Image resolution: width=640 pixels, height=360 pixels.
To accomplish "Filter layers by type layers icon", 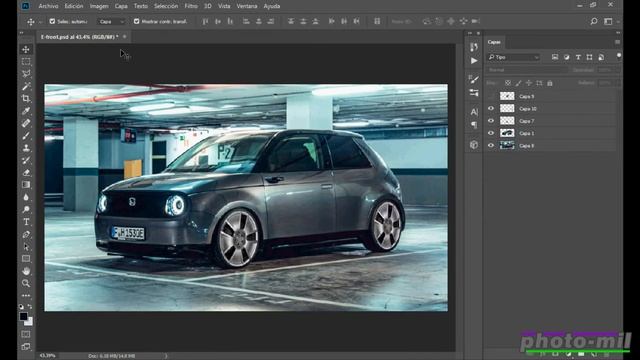I will pos(578,57).
